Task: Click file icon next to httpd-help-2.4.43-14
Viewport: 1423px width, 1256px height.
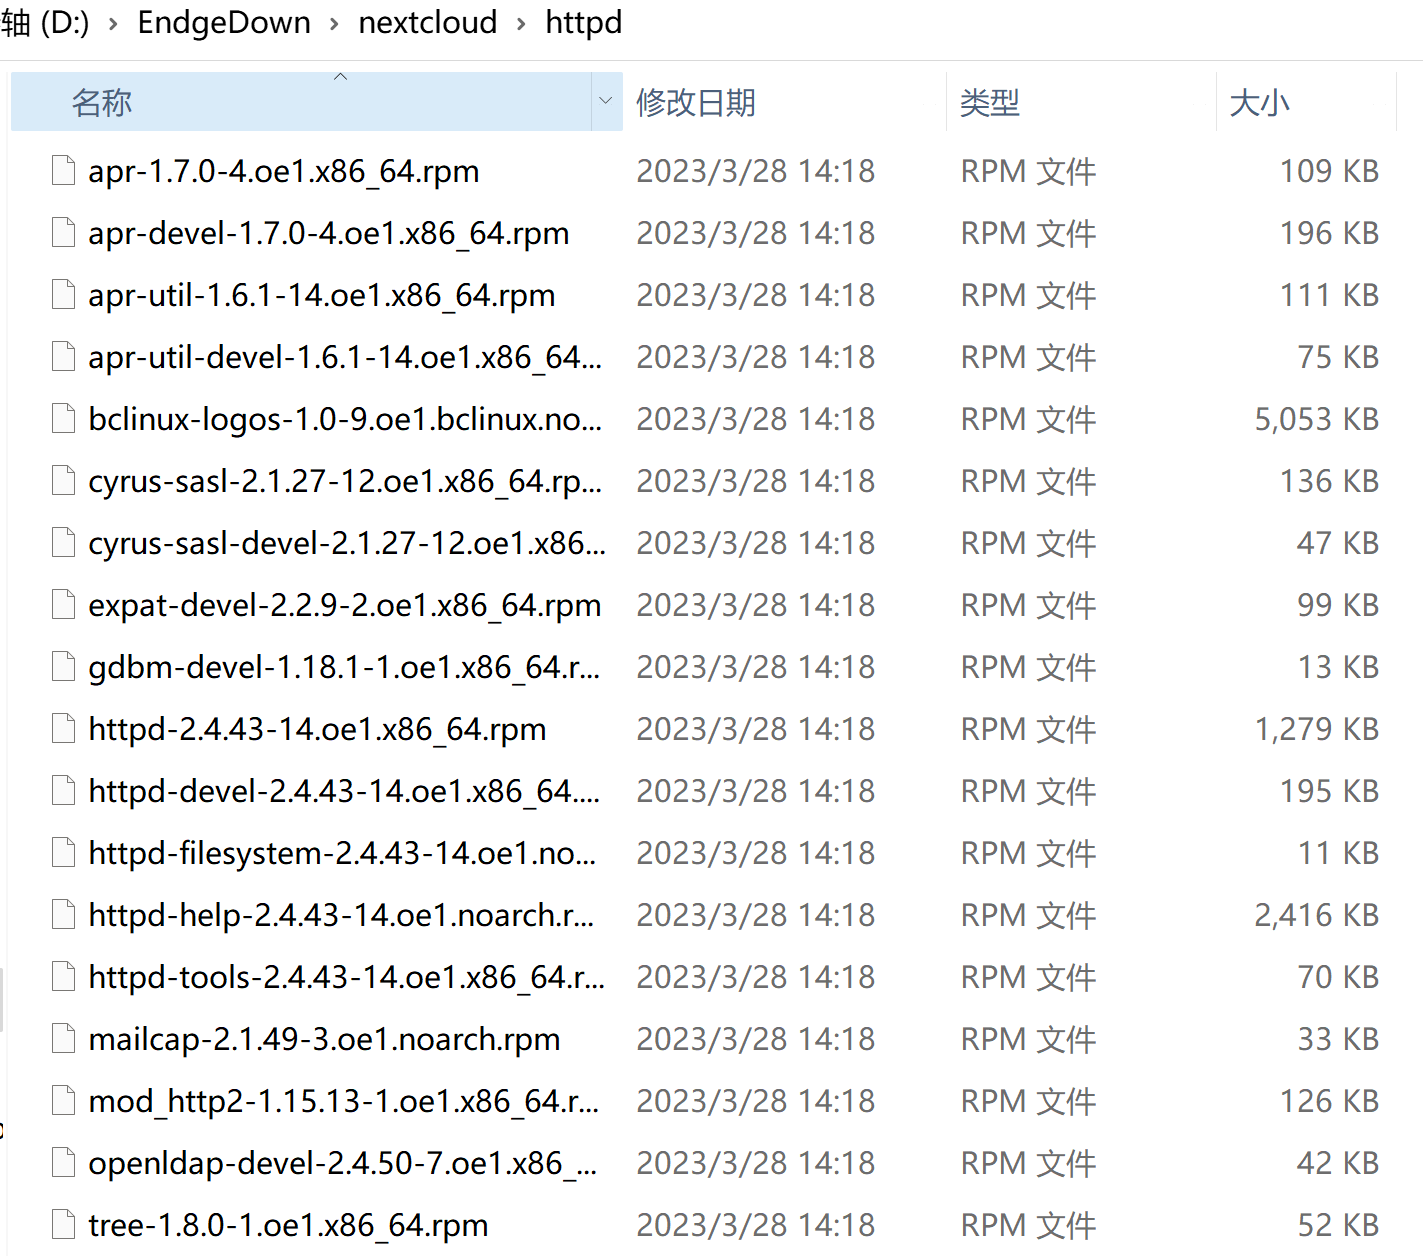Action: (63, 915)
